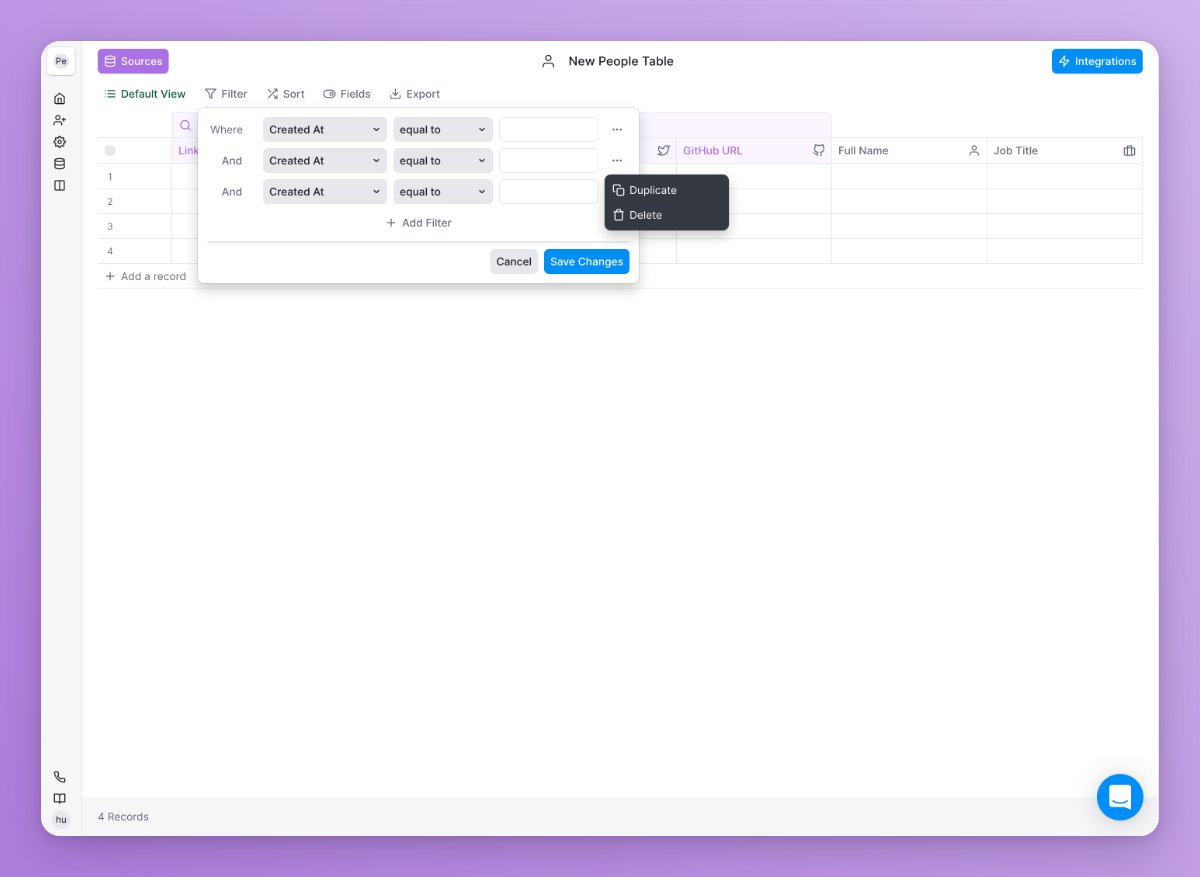Open the Where row 'equal to' operator dropdown

(x=443, y=130)
